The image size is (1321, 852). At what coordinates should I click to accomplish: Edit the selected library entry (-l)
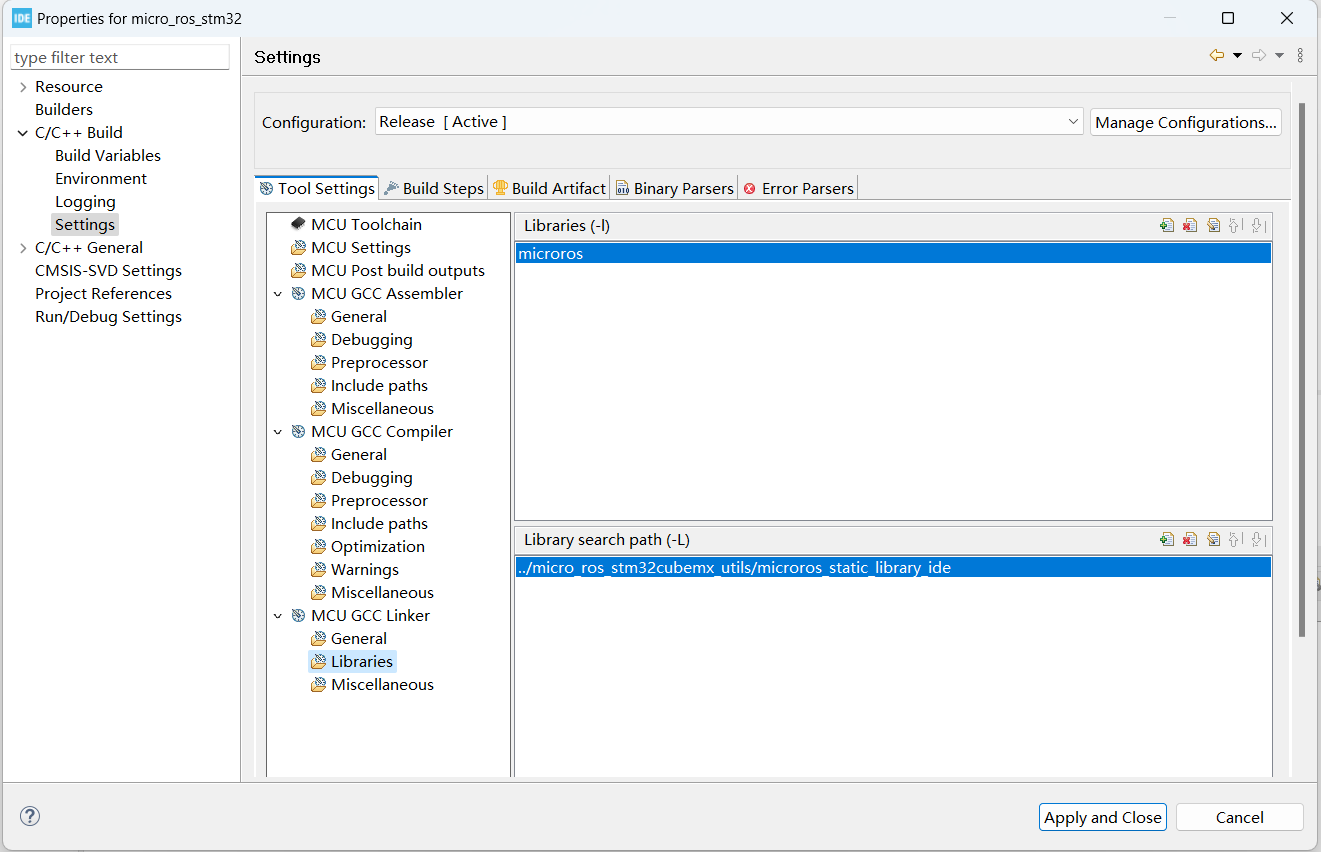point(1213,226)
